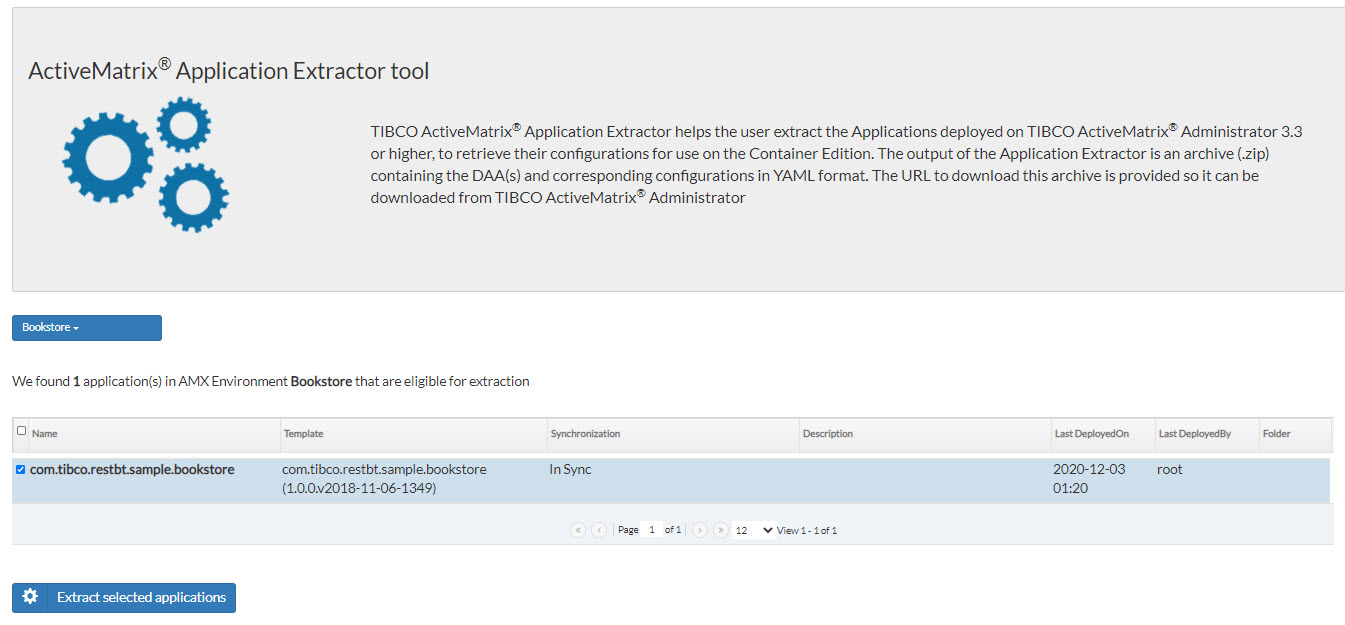1345x625 pixels.
Task: Uncheck the com.tibco.restbt.sample.bookstore row checkbox
Action: pos(21,469)
